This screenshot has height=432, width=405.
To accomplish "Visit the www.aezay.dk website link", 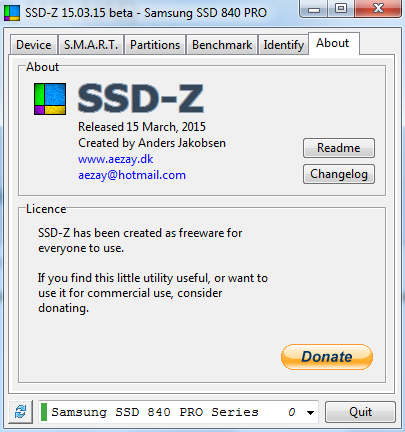I will pos(115,159).
